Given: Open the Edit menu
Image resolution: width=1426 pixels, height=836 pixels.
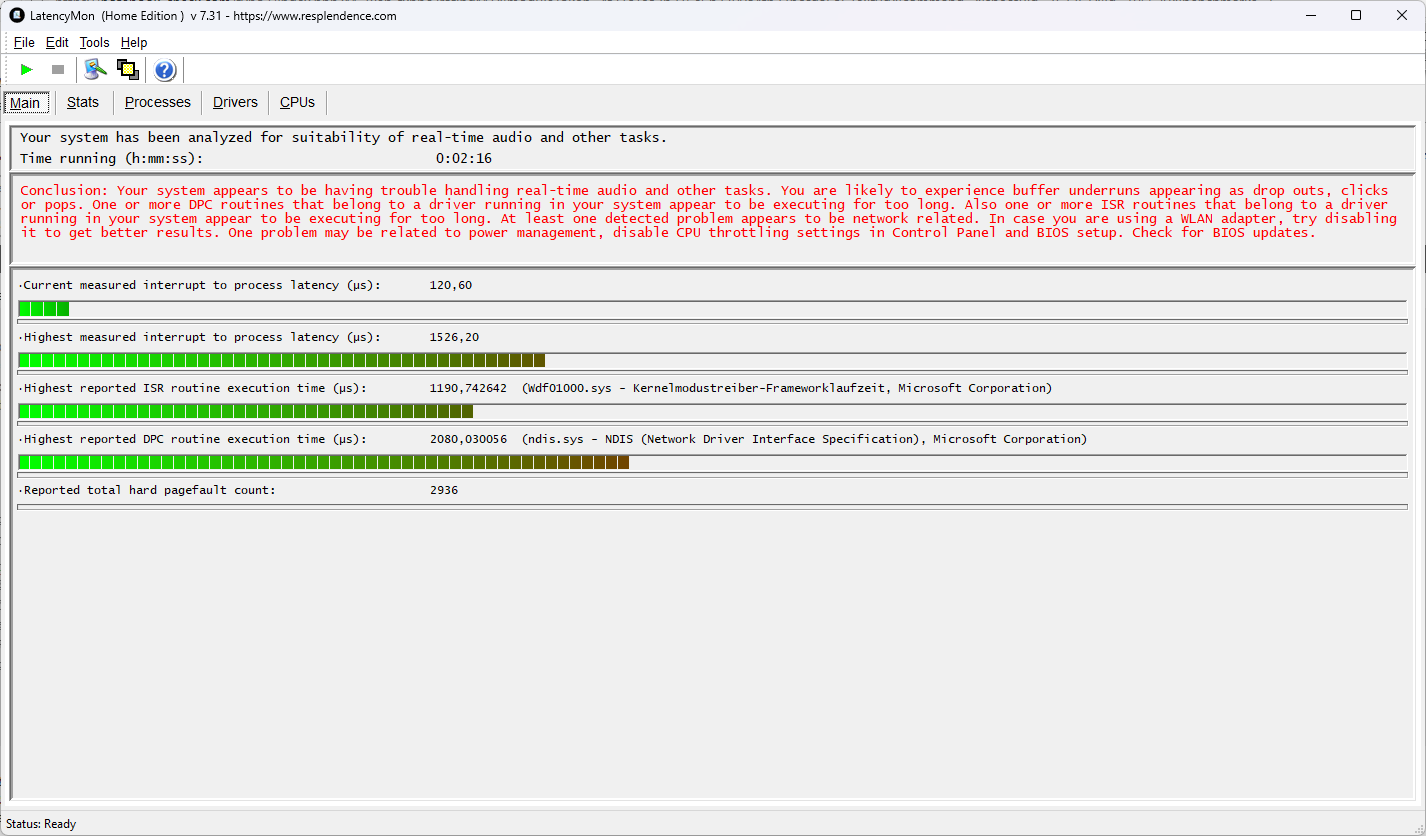Looking at the screenshot, I should tap(57, 42).
